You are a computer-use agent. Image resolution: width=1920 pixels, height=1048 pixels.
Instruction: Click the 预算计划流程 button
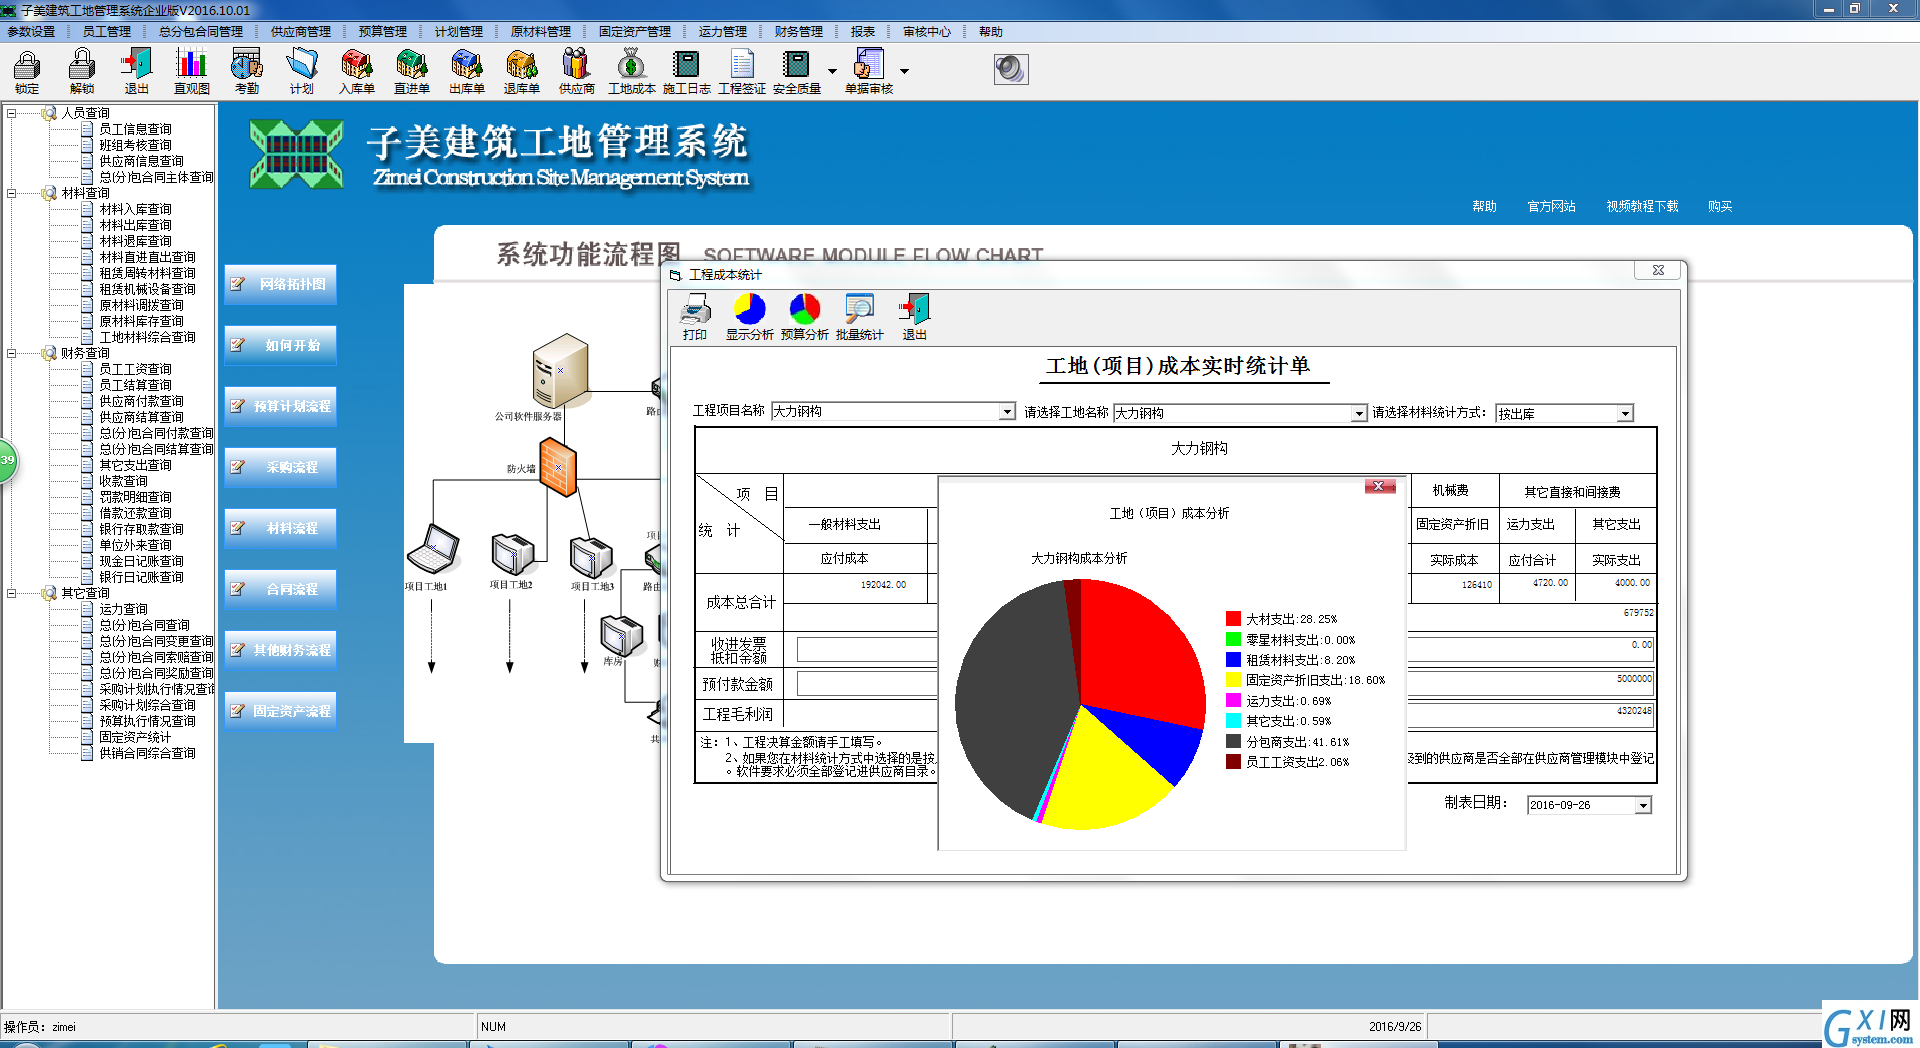click(x=280, y=406)
